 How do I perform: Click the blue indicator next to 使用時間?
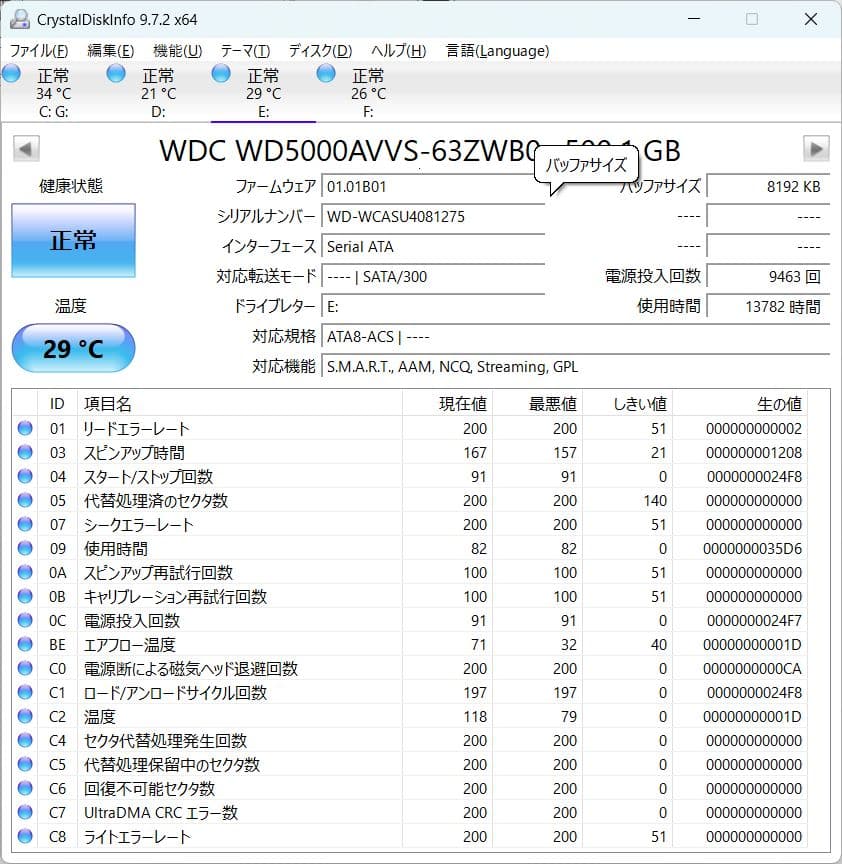pyautogui.click(x=23, y=549)
